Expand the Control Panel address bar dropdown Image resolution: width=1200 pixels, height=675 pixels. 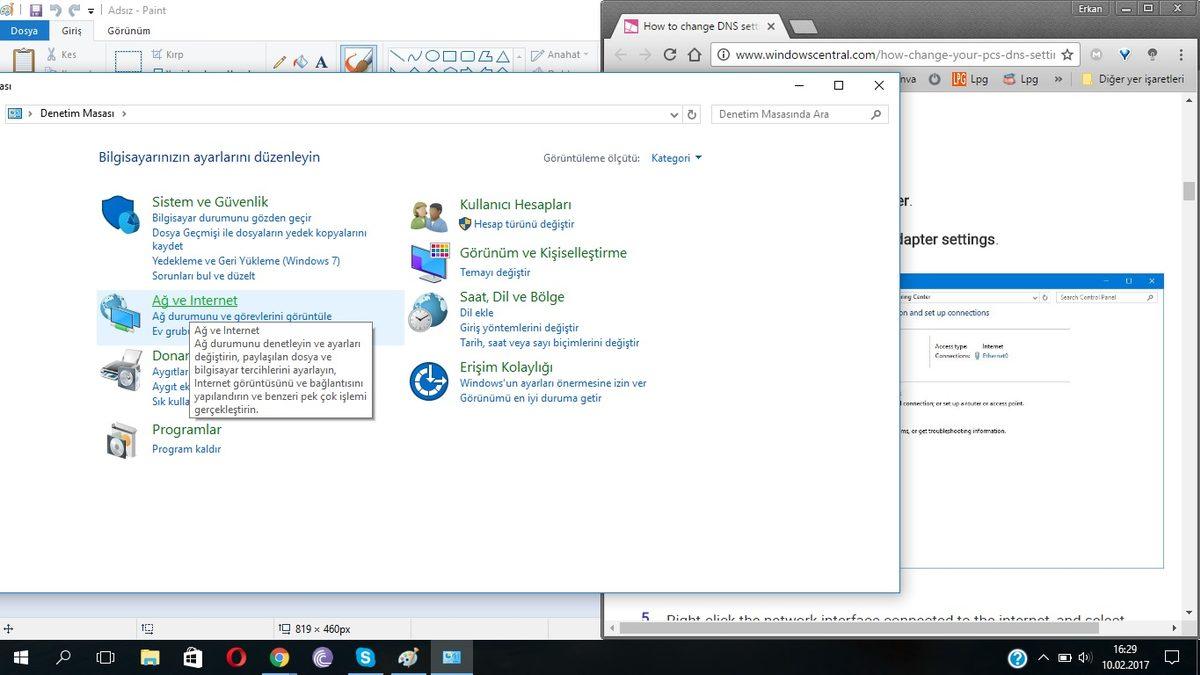[674, 114]
